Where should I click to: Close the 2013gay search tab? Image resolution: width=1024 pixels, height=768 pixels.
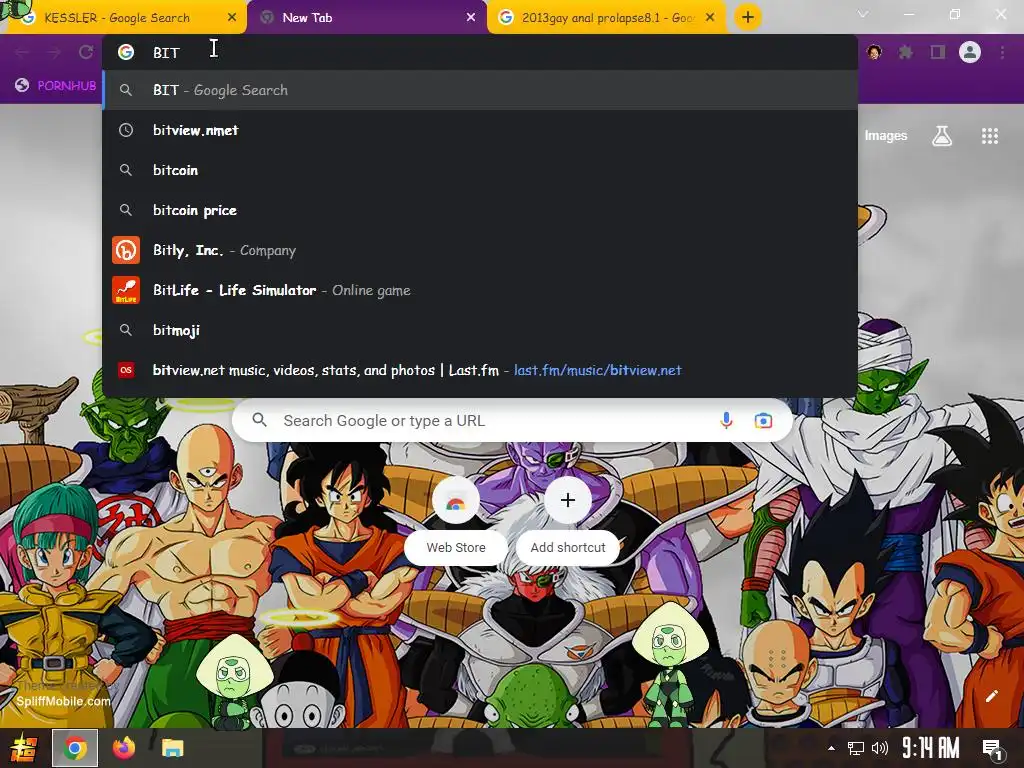[710, 18]
